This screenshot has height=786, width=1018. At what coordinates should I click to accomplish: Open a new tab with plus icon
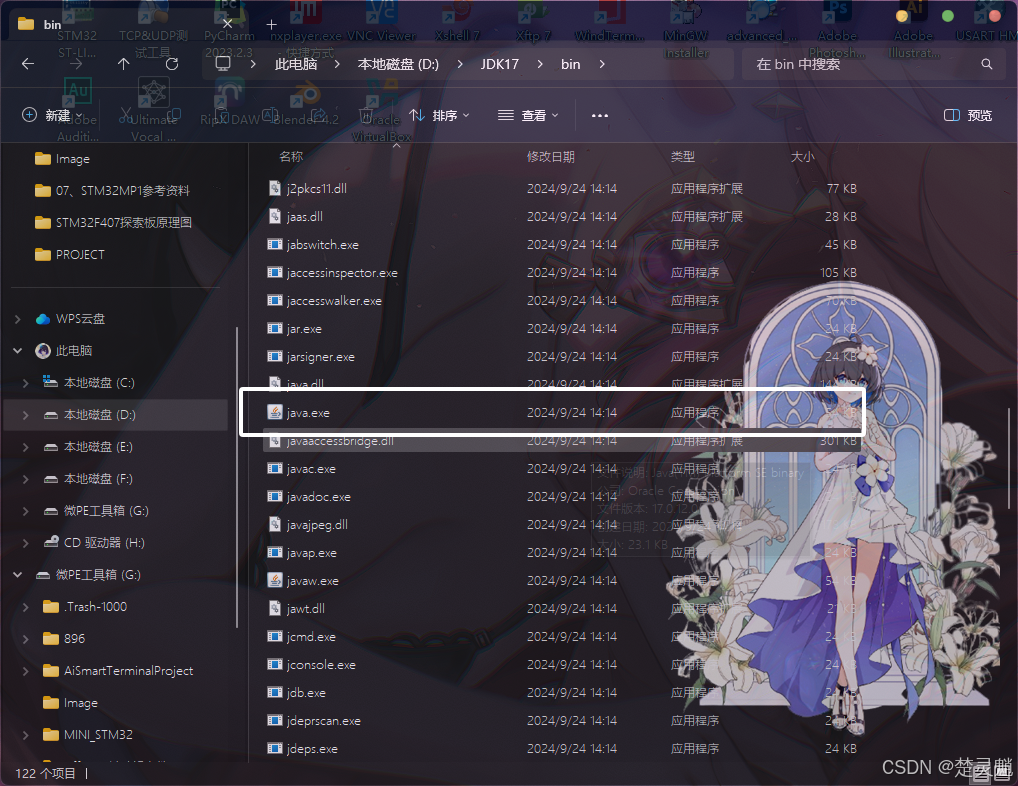click(271, 25)
